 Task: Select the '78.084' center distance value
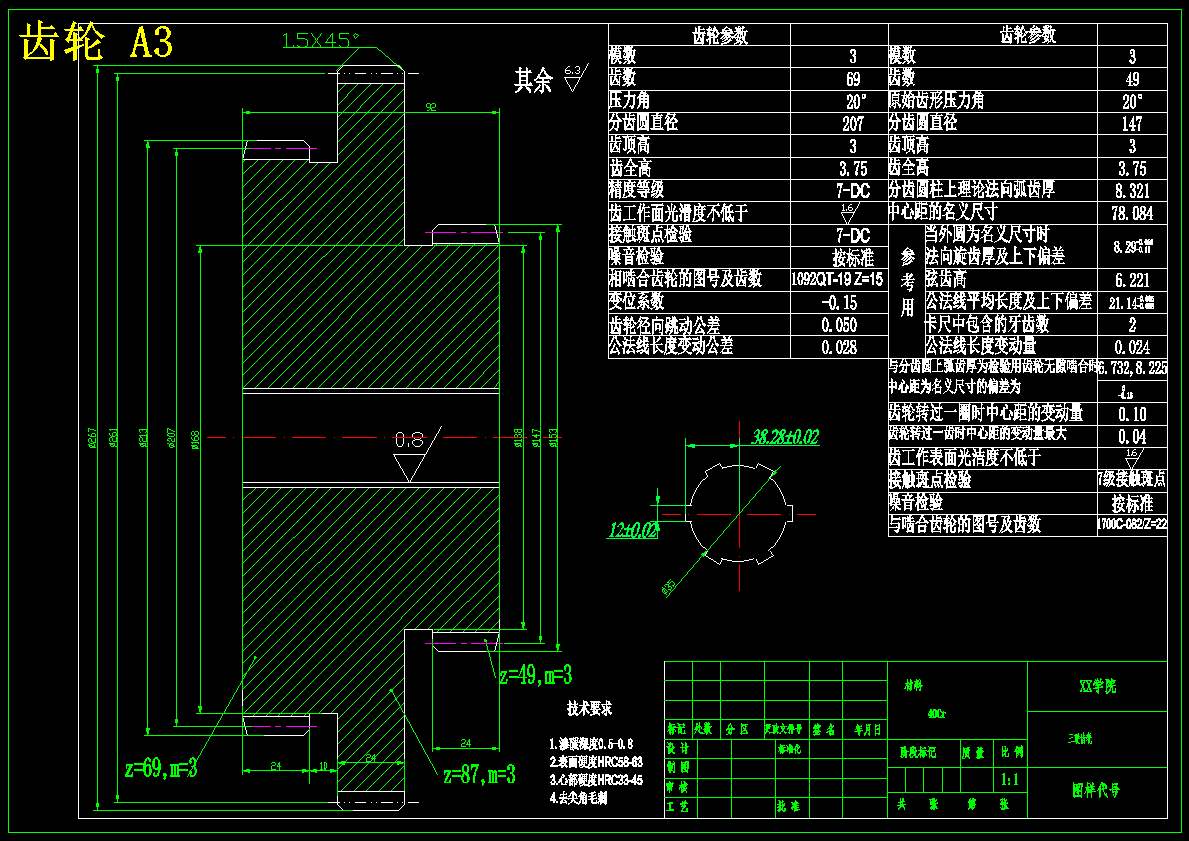(x=1131, y=213)
